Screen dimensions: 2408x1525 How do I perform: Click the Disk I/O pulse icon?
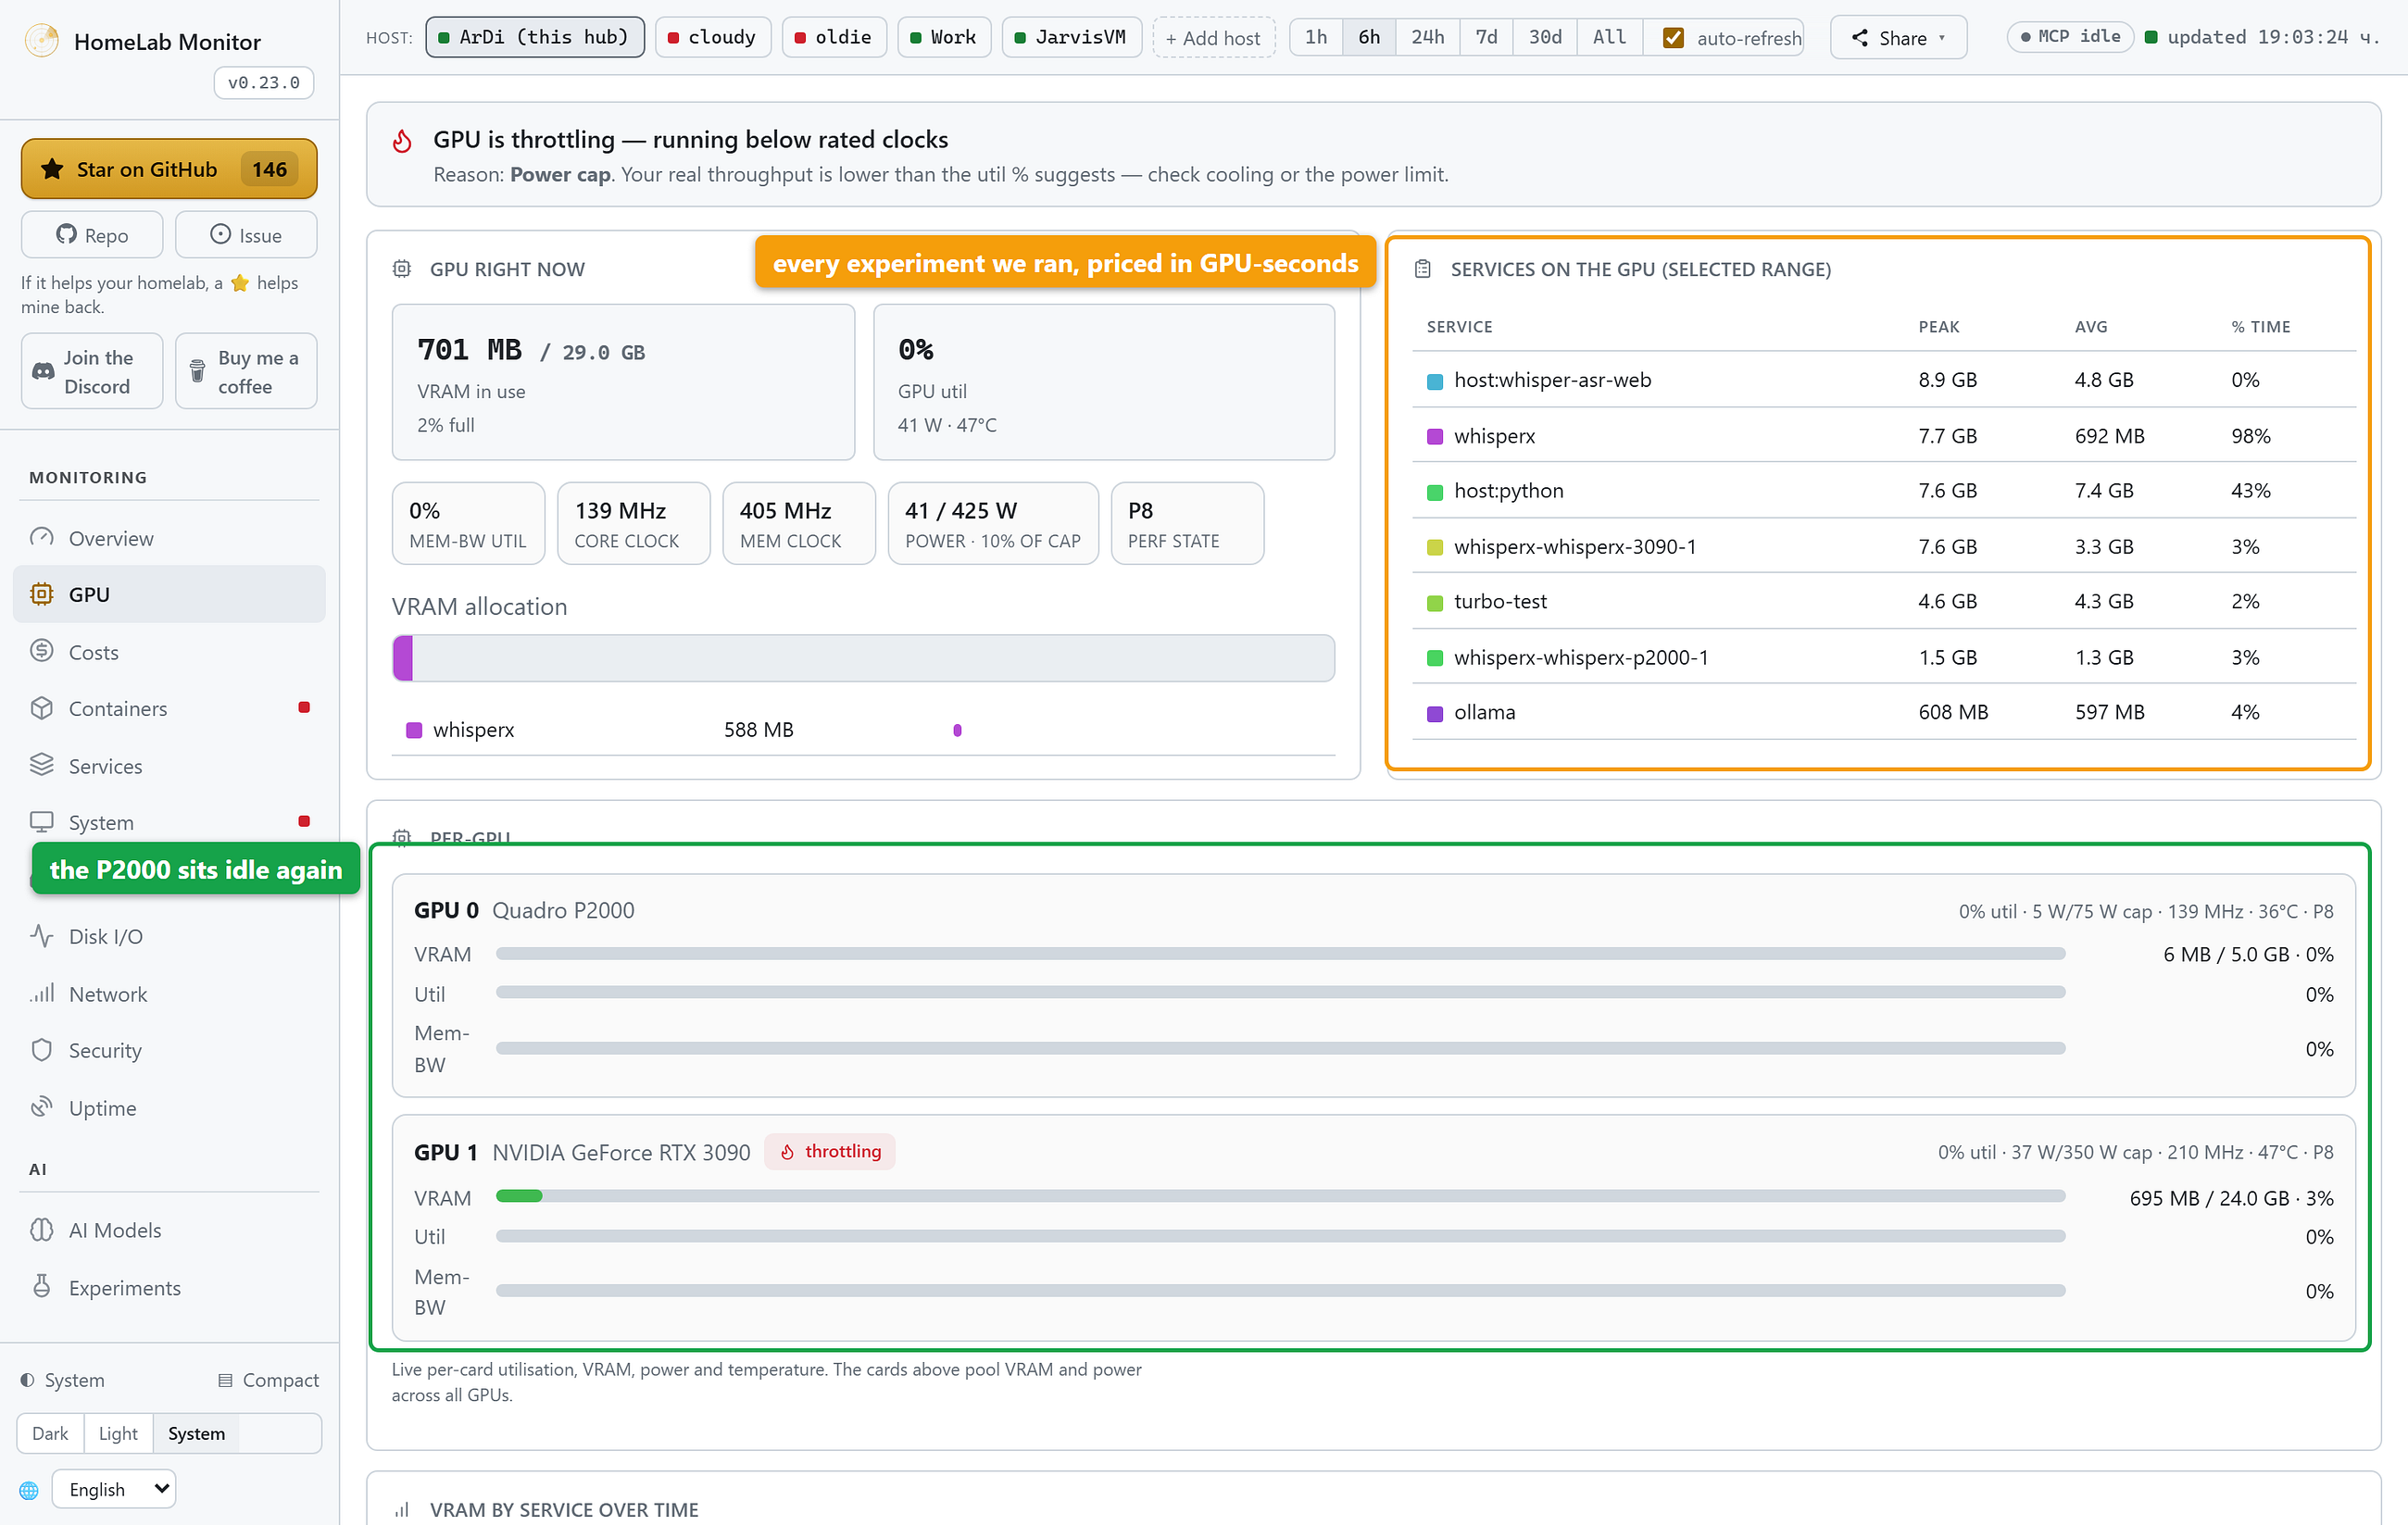tap(41, 936)
